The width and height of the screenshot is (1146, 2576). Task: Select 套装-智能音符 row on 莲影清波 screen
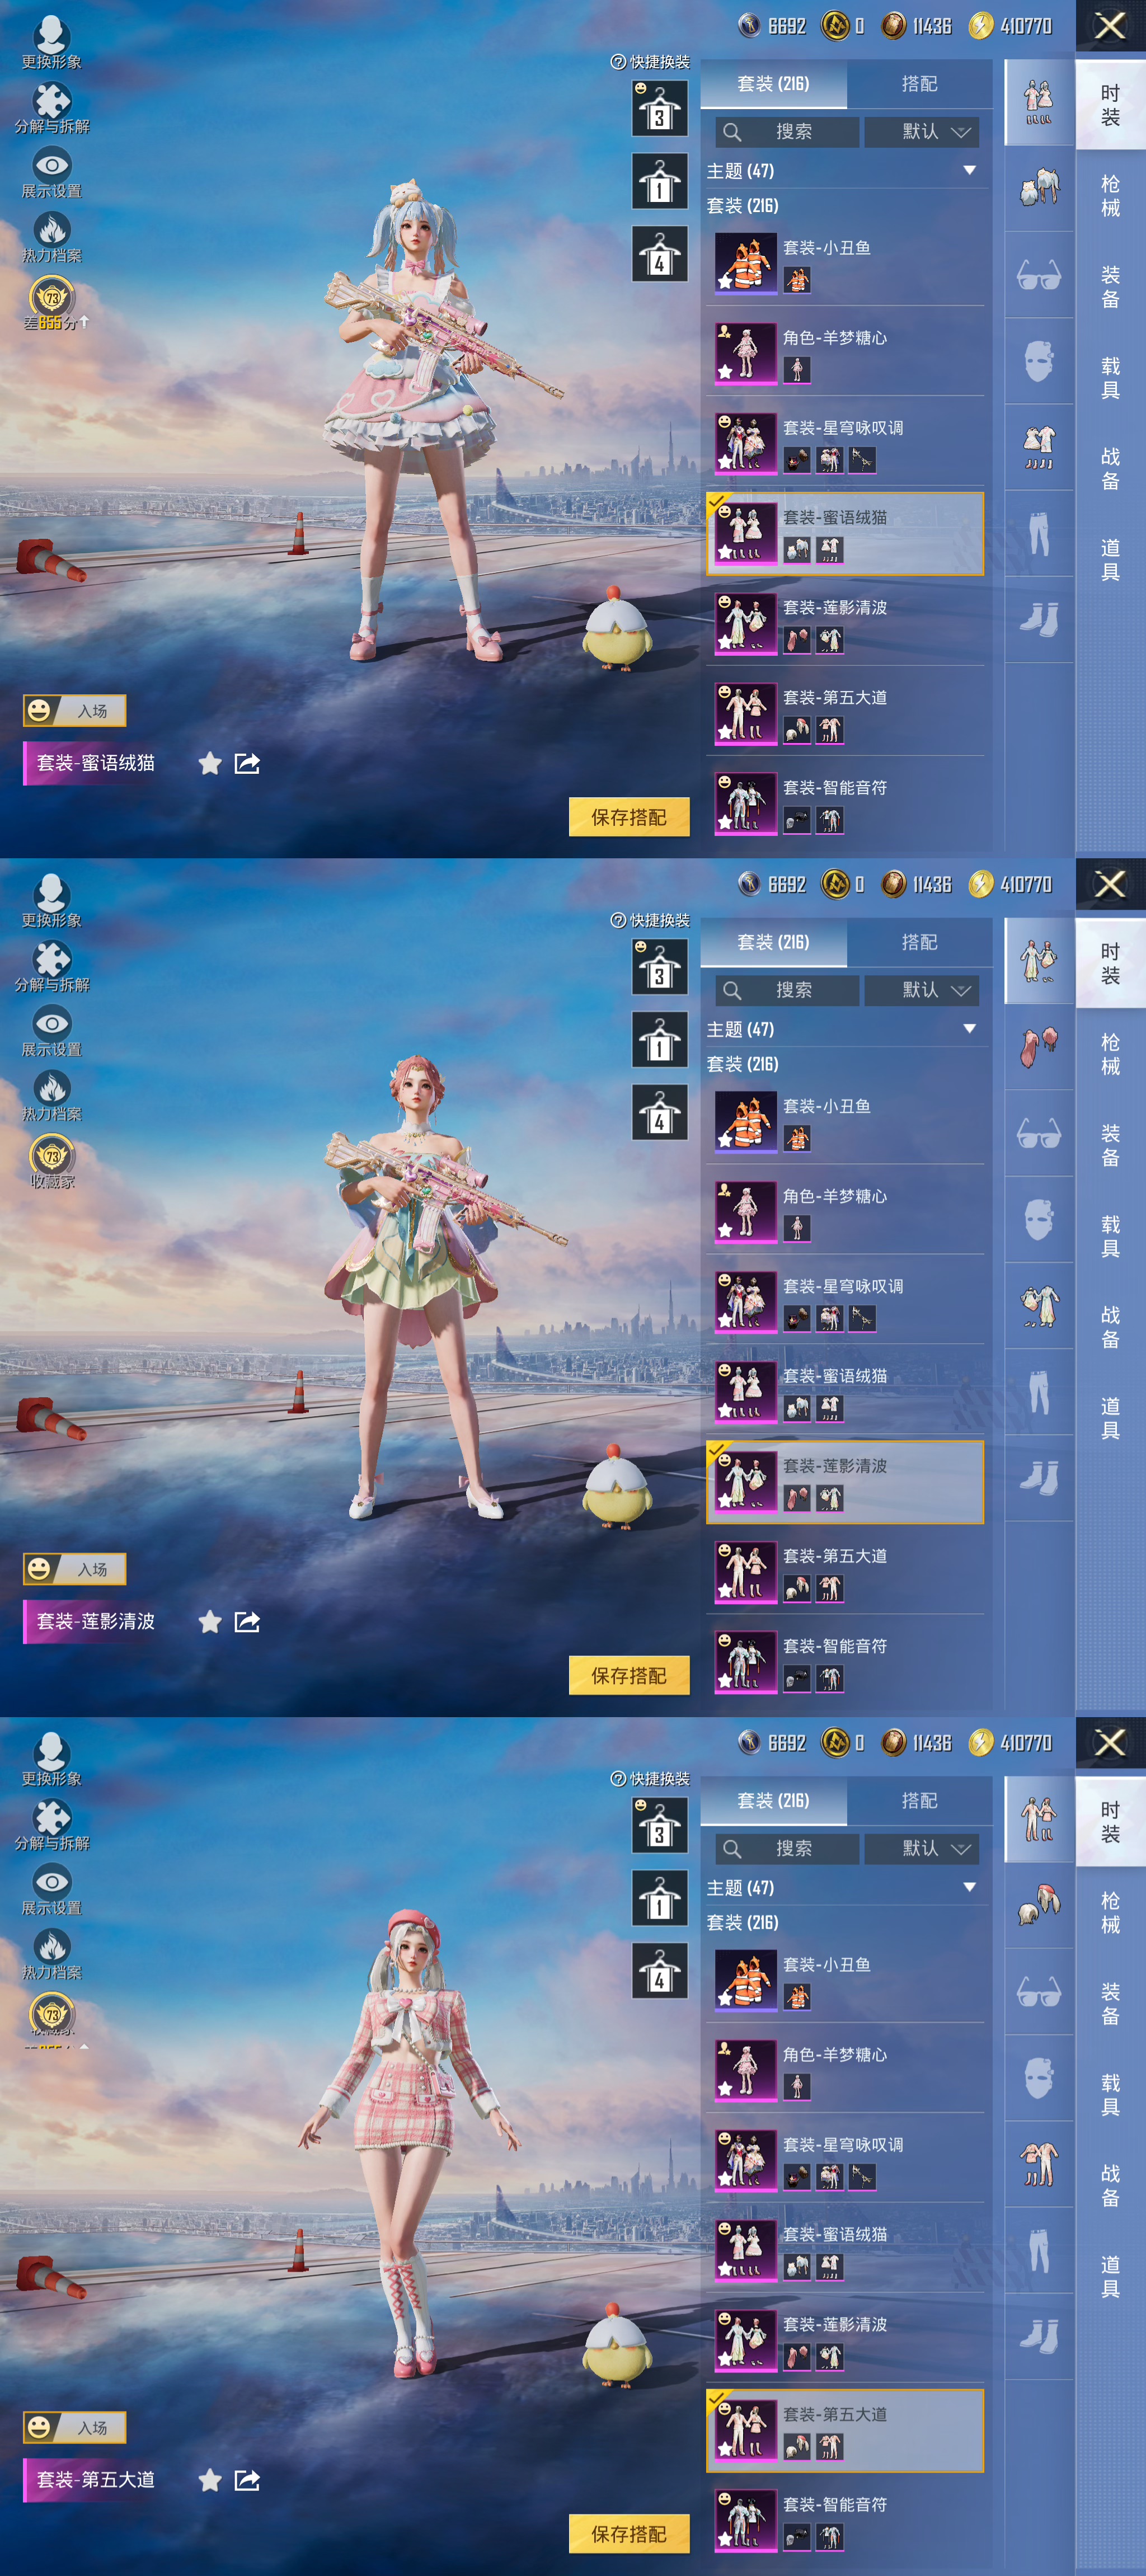click(x=845, y=1661)
